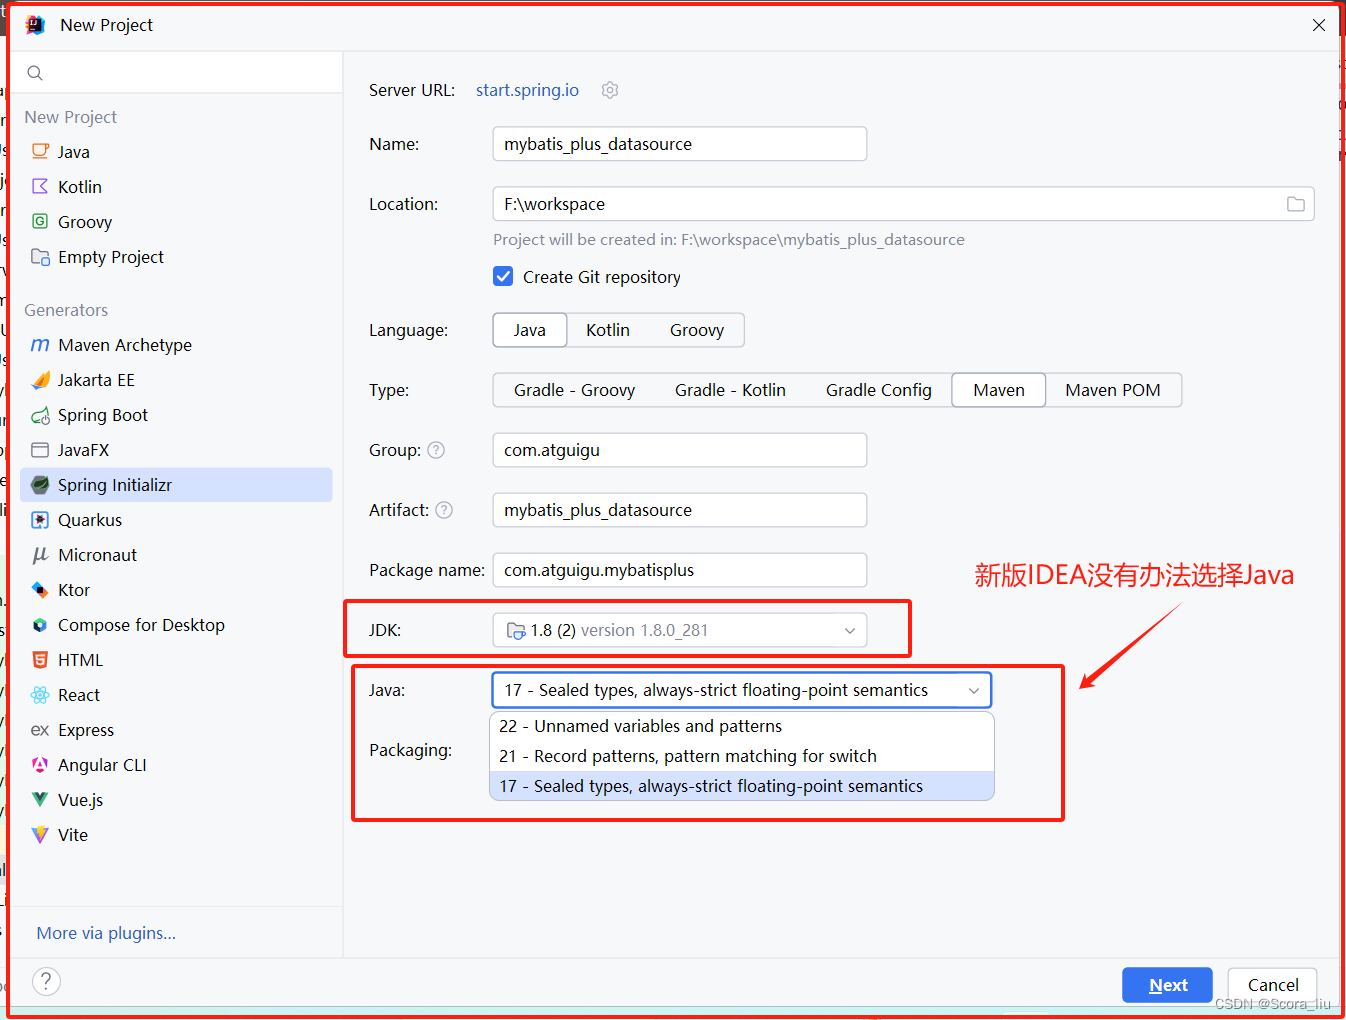Select Empty Project in list
The width and height of the screenshot is (1346, 1020).
coord(176,257)
